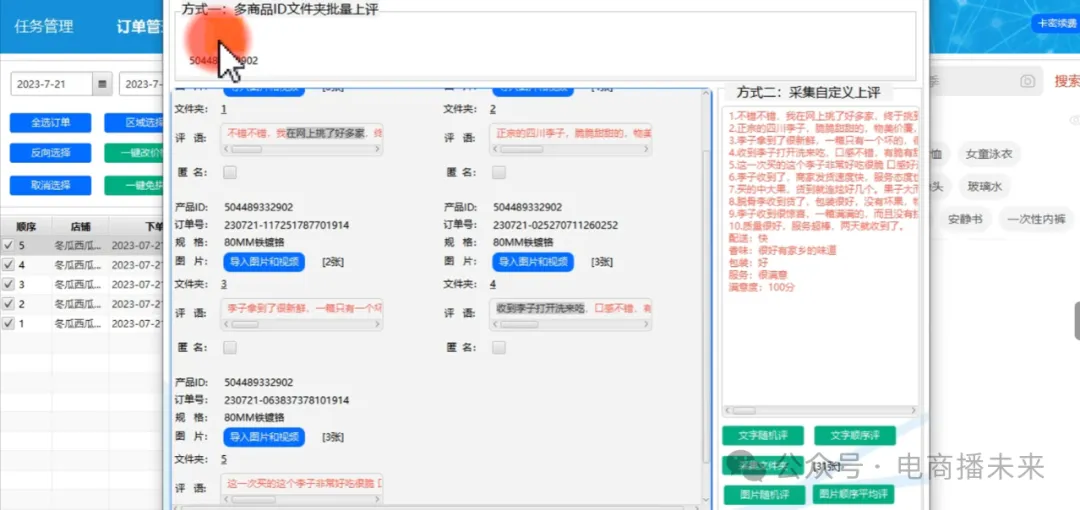Screen dimensions: 1080x510
Task: Select the 女童泳衣 search tag
Action: click(989, 154)
